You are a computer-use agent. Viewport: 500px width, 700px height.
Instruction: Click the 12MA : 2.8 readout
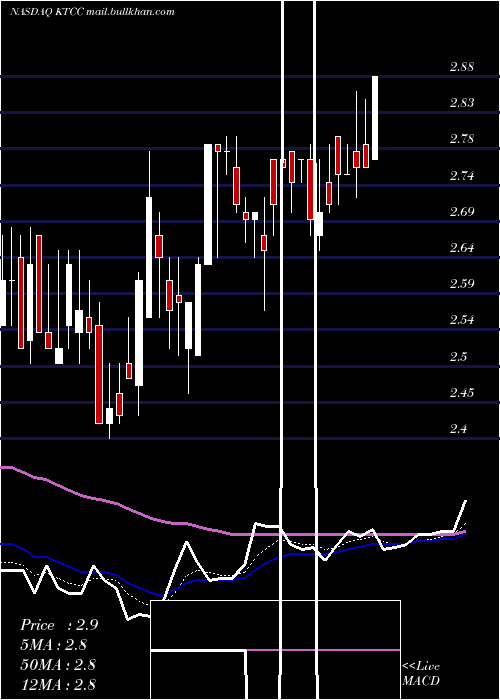coord(58,684)
